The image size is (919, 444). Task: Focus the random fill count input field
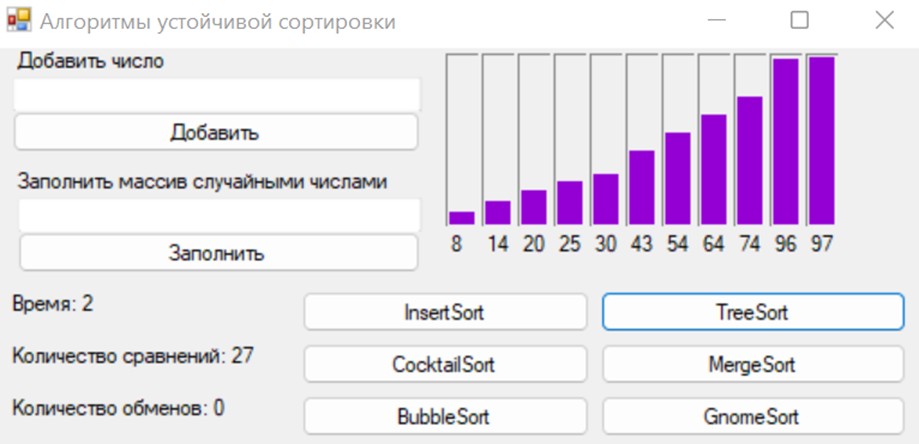(219, 215)
